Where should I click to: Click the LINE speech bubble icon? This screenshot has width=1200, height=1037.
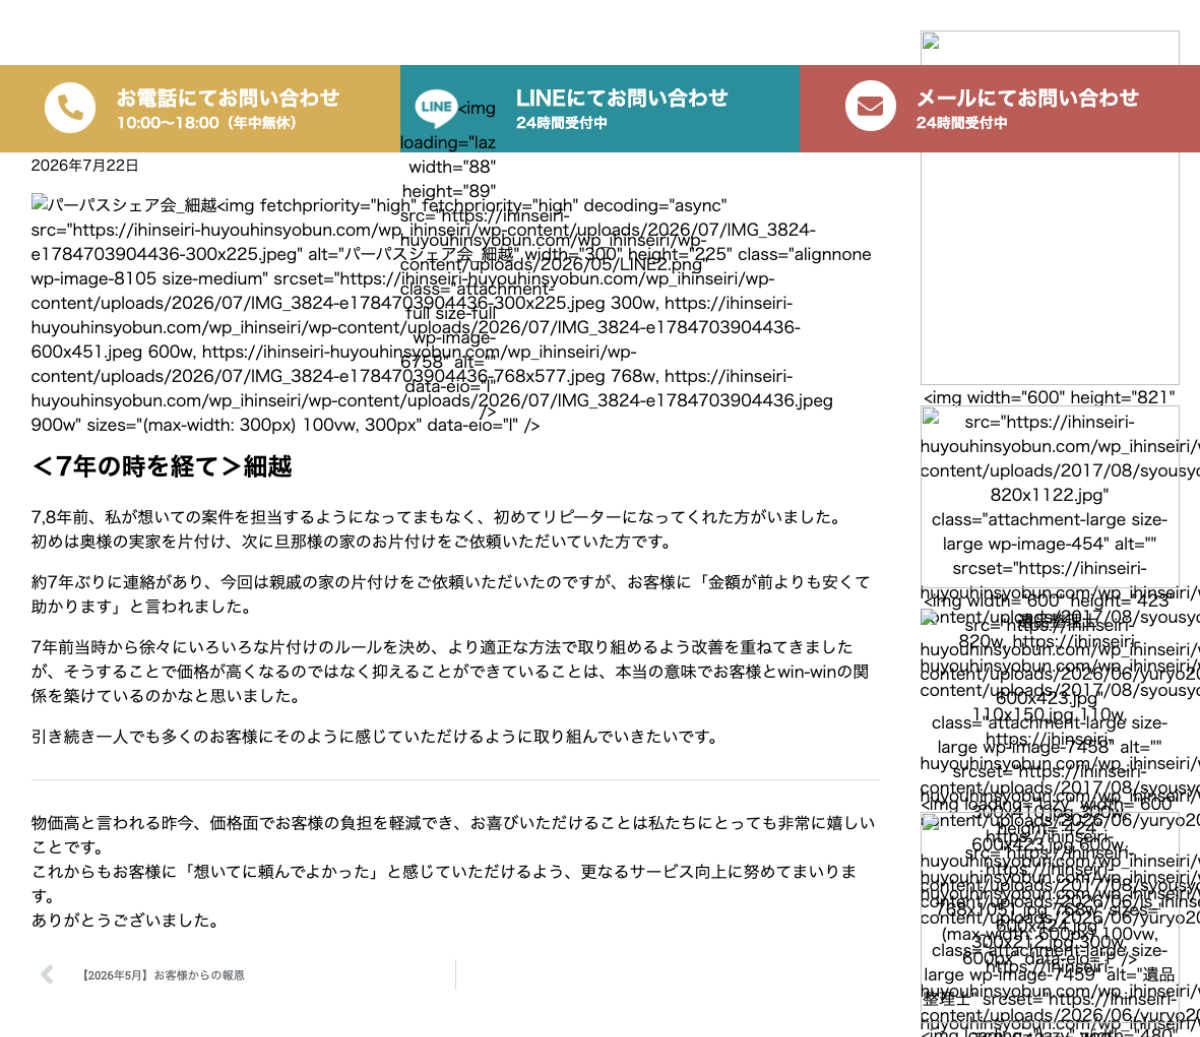click(436, 107)
